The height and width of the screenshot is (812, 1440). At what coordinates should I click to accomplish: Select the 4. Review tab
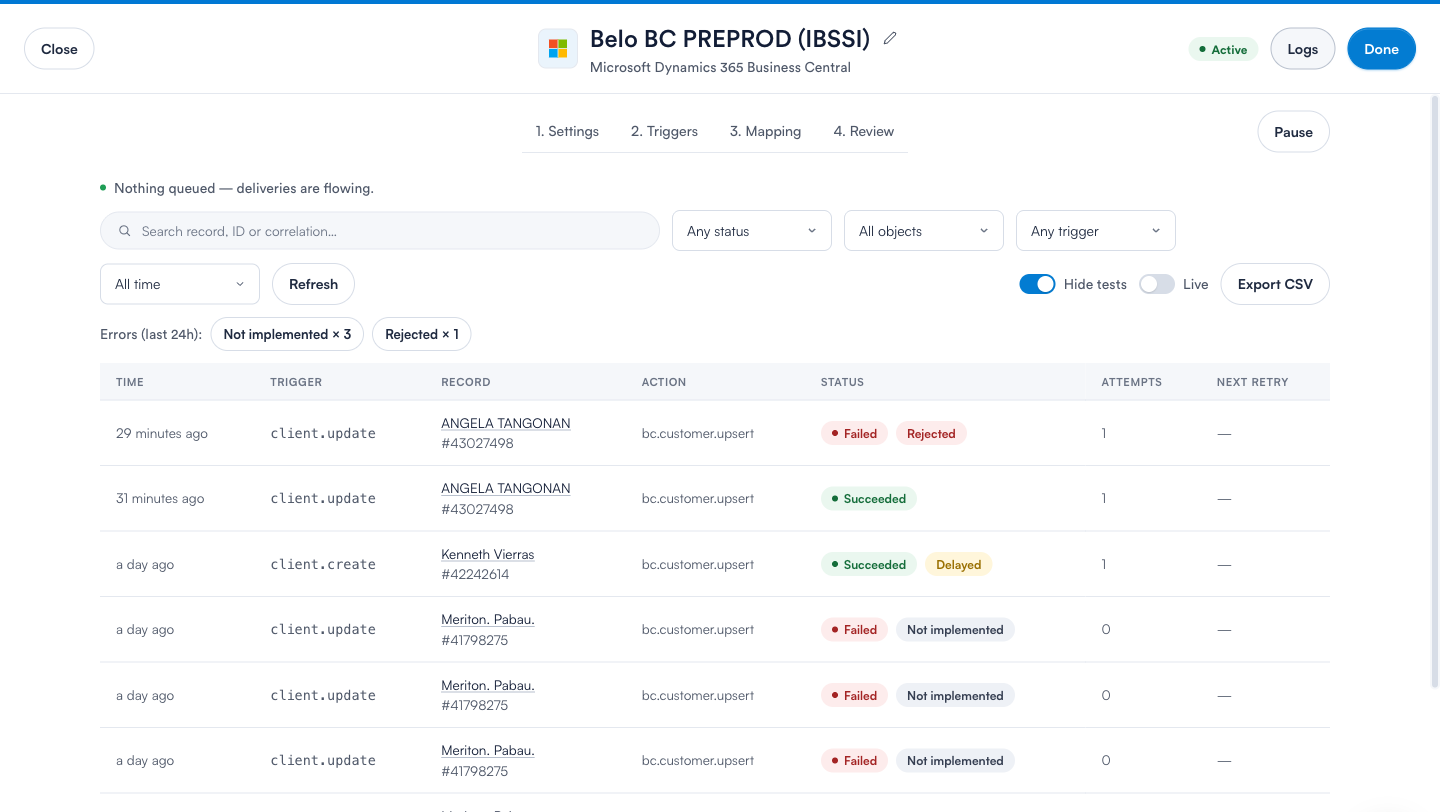click(864, 131)
